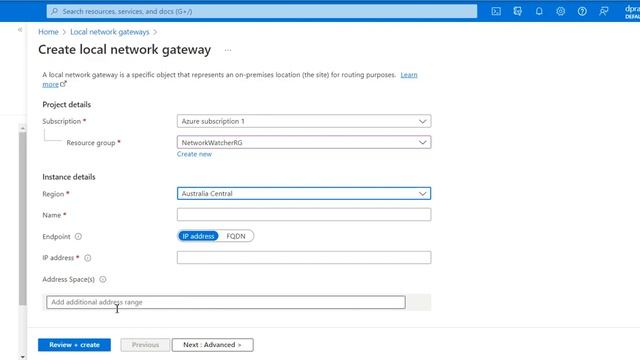The image size is (640, 360).
Task: Click the Create new resource group link
Action: click(x=194, y=154)
